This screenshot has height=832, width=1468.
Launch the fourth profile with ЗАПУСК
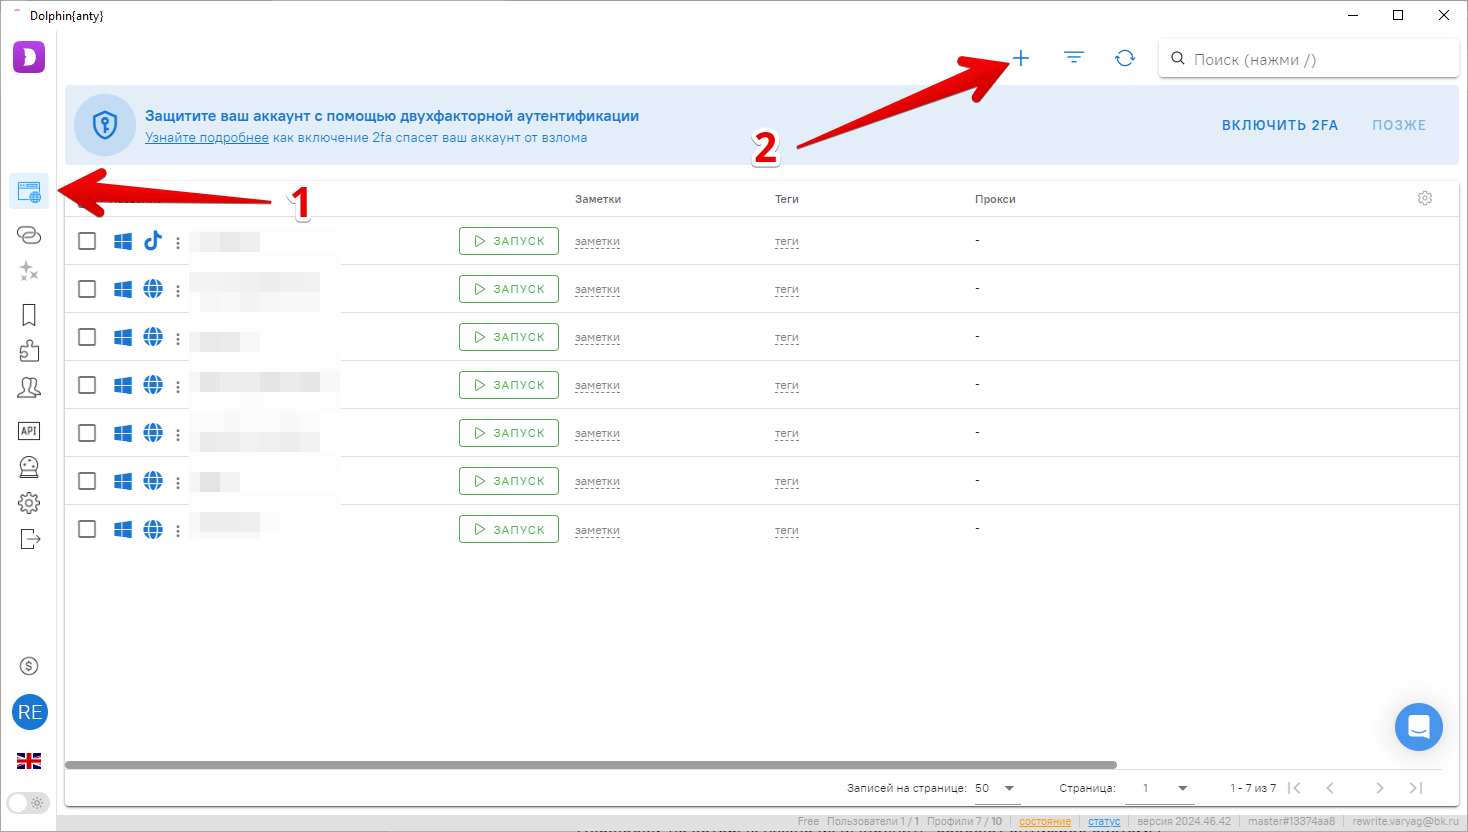[x=509, y=385]
